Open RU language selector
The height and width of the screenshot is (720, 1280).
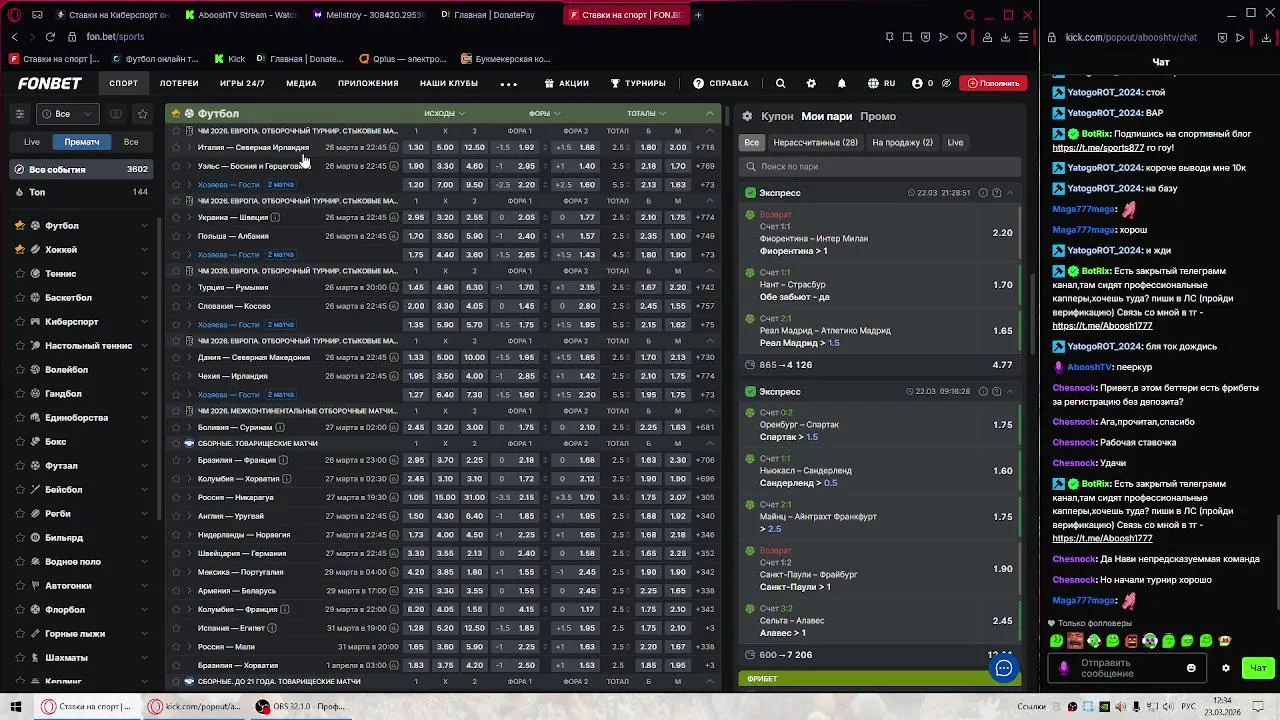[x=881, y=84]
